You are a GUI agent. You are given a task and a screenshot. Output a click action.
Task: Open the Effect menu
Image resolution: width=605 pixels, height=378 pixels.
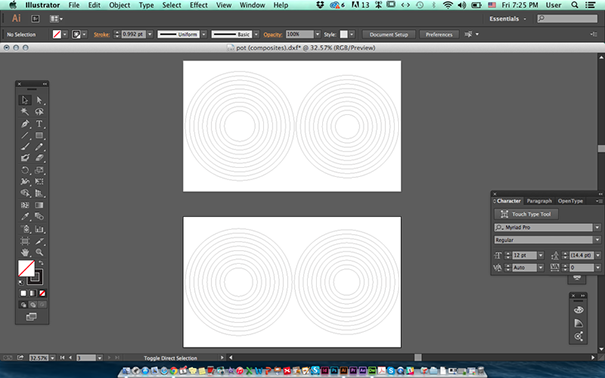coord(199,5)
